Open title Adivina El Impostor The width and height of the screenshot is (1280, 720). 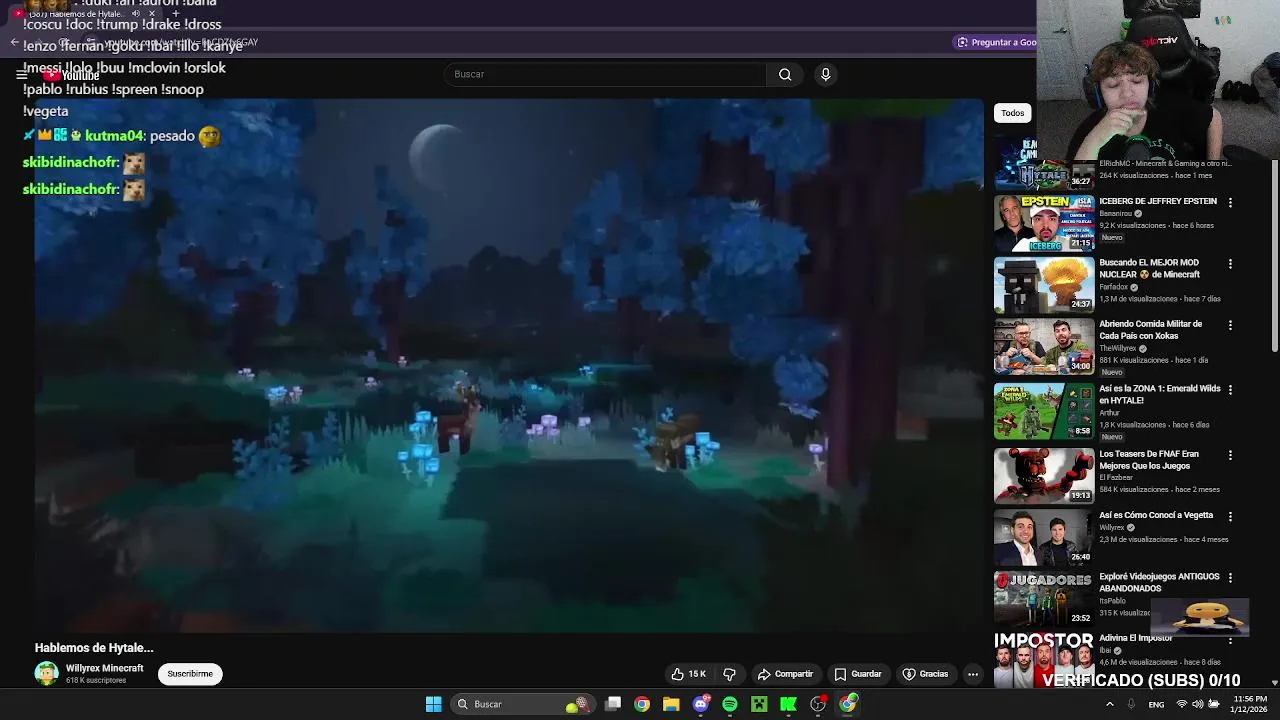click(1135, 638)
